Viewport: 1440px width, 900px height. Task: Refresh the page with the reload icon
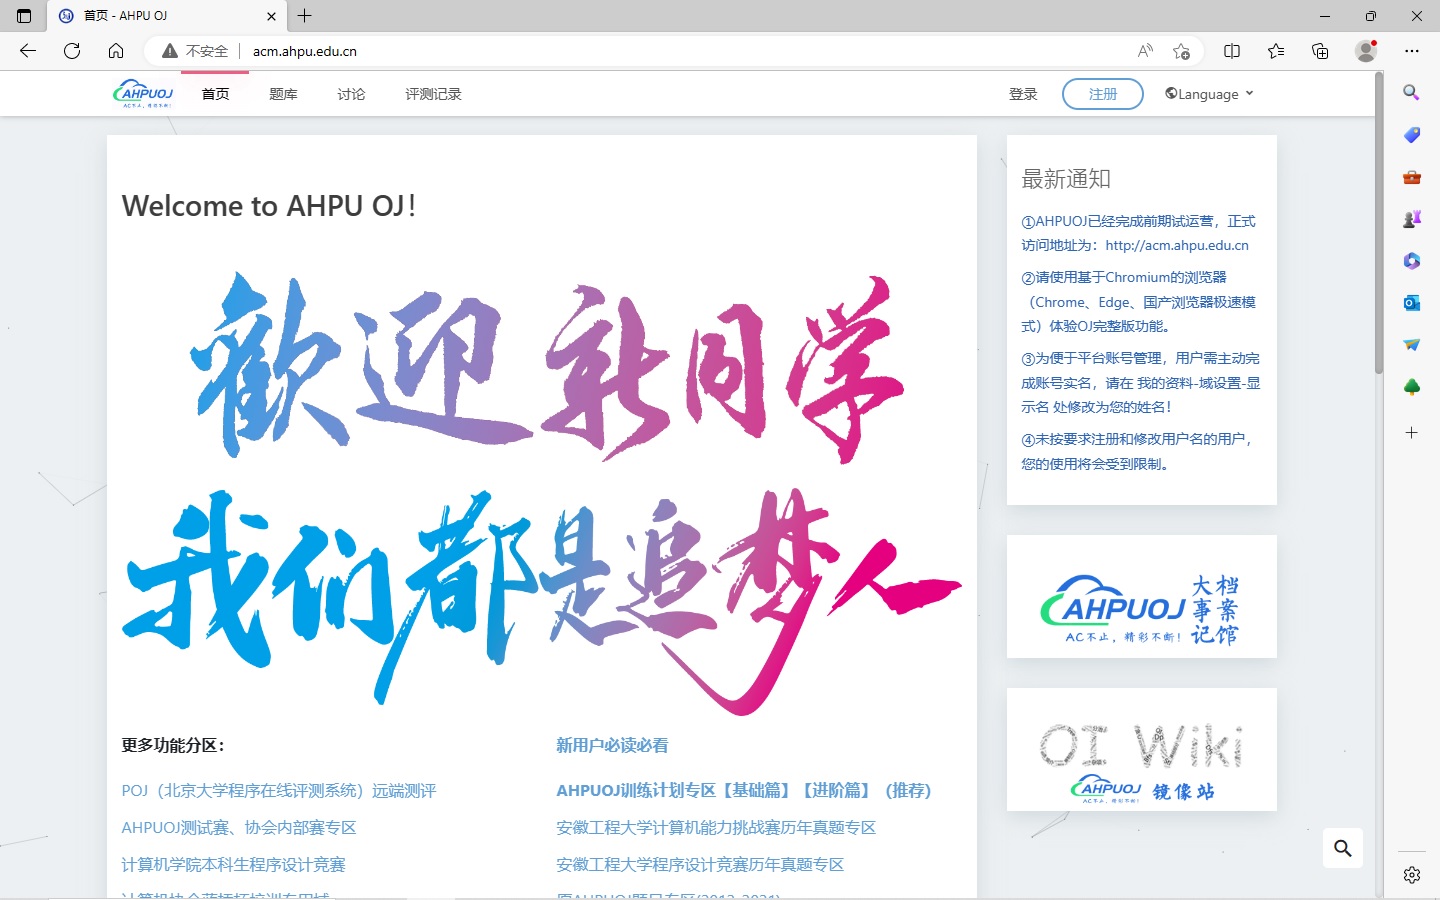pyautogui.click(x=72, y=51)
